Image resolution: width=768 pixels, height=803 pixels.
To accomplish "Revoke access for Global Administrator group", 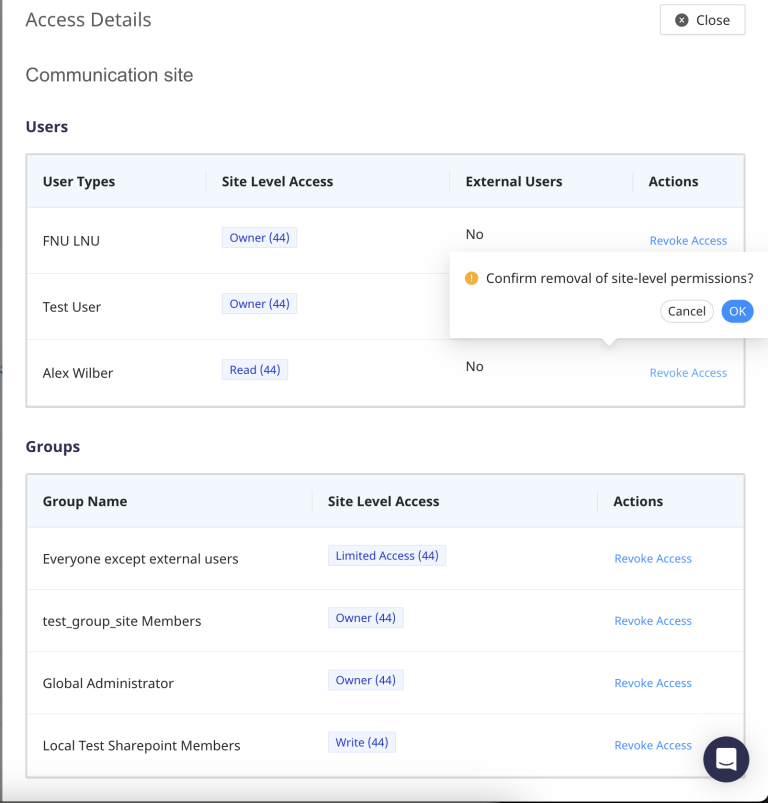I will click(653, 683).
